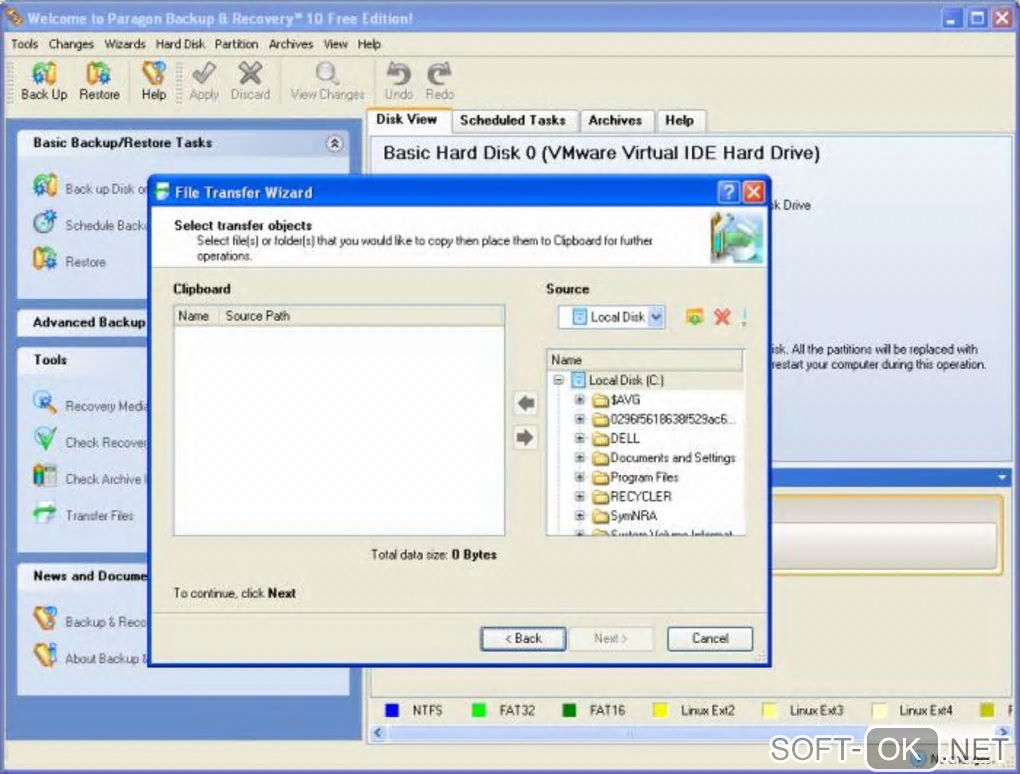Viewport: 1020px width, 774px height.
Task: Close the File Transfer Wizard dialog
Action: point(753,192)
